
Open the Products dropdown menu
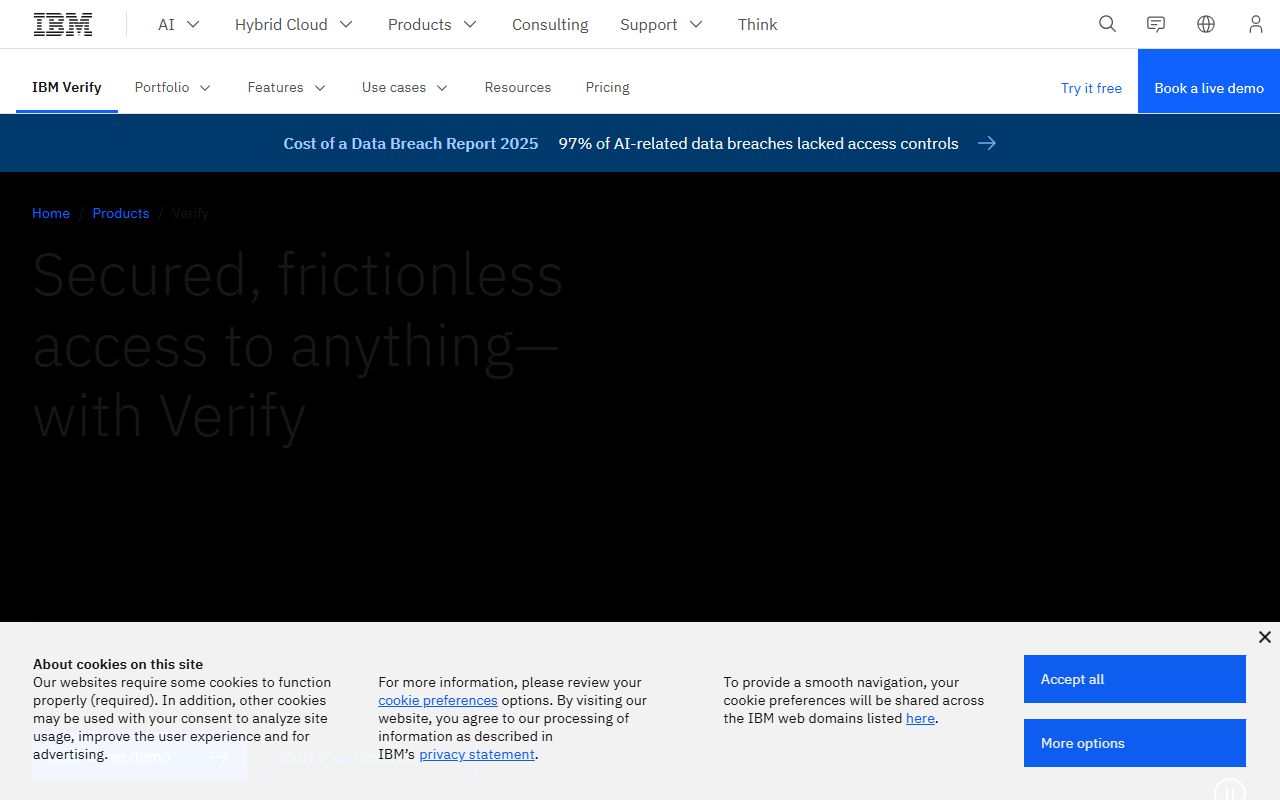pos(431,24)
